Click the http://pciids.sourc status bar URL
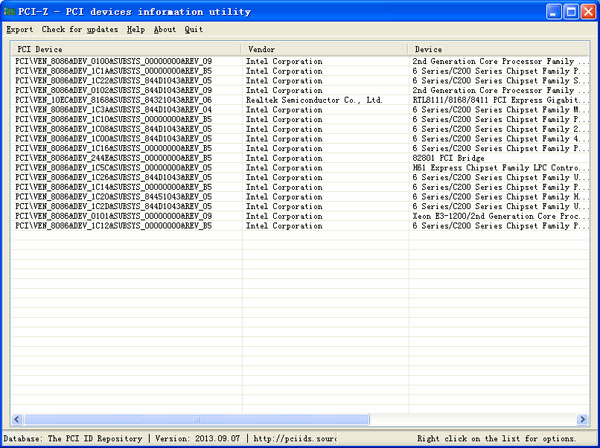Image resolution: width=600 pixels, height=448 pixels. tap(295, 438)
